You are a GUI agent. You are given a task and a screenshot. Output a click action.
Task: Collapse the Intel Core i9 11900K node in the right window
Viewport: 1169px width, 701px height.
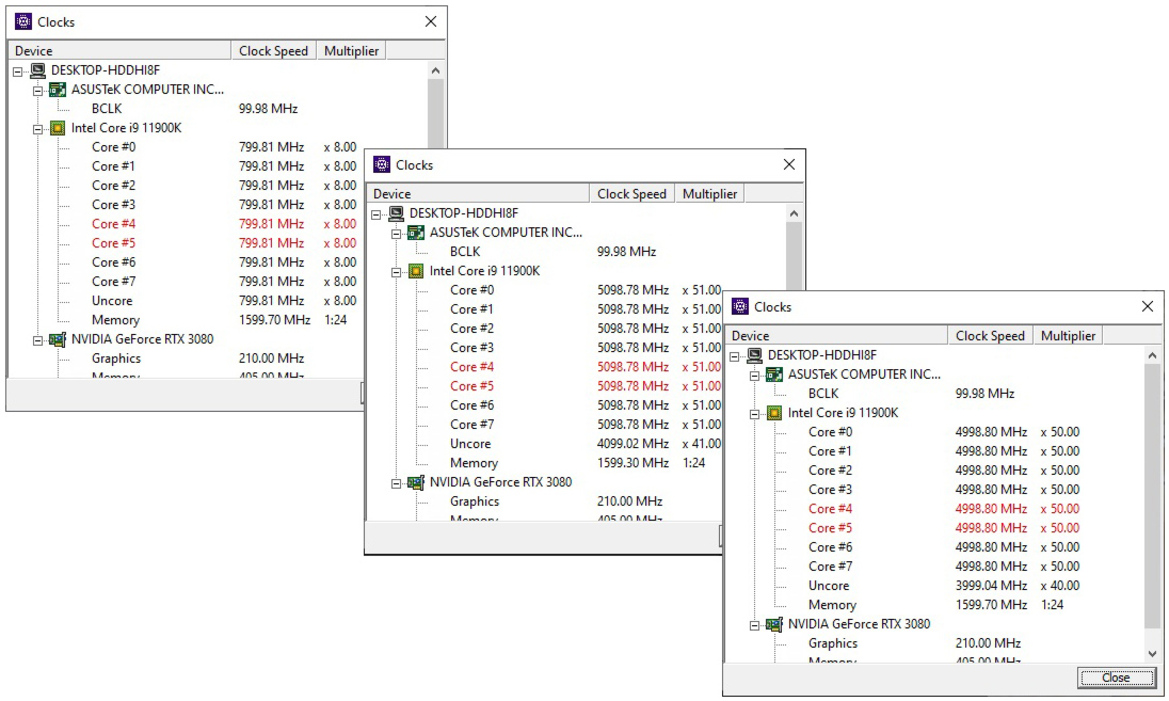754,414
